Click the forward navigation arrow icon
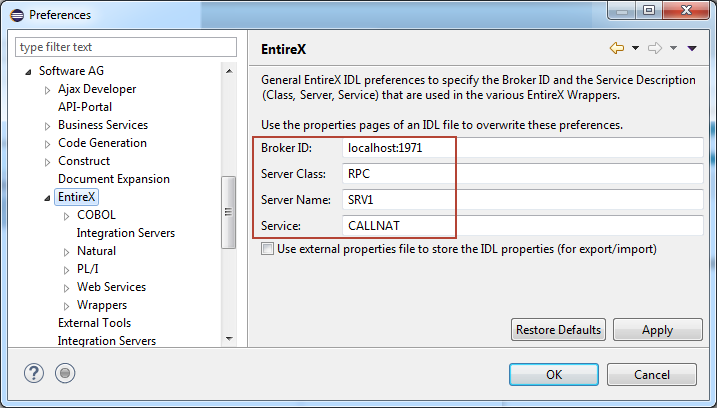Screen dimensions: 717x408 click(x=655, y=48)
